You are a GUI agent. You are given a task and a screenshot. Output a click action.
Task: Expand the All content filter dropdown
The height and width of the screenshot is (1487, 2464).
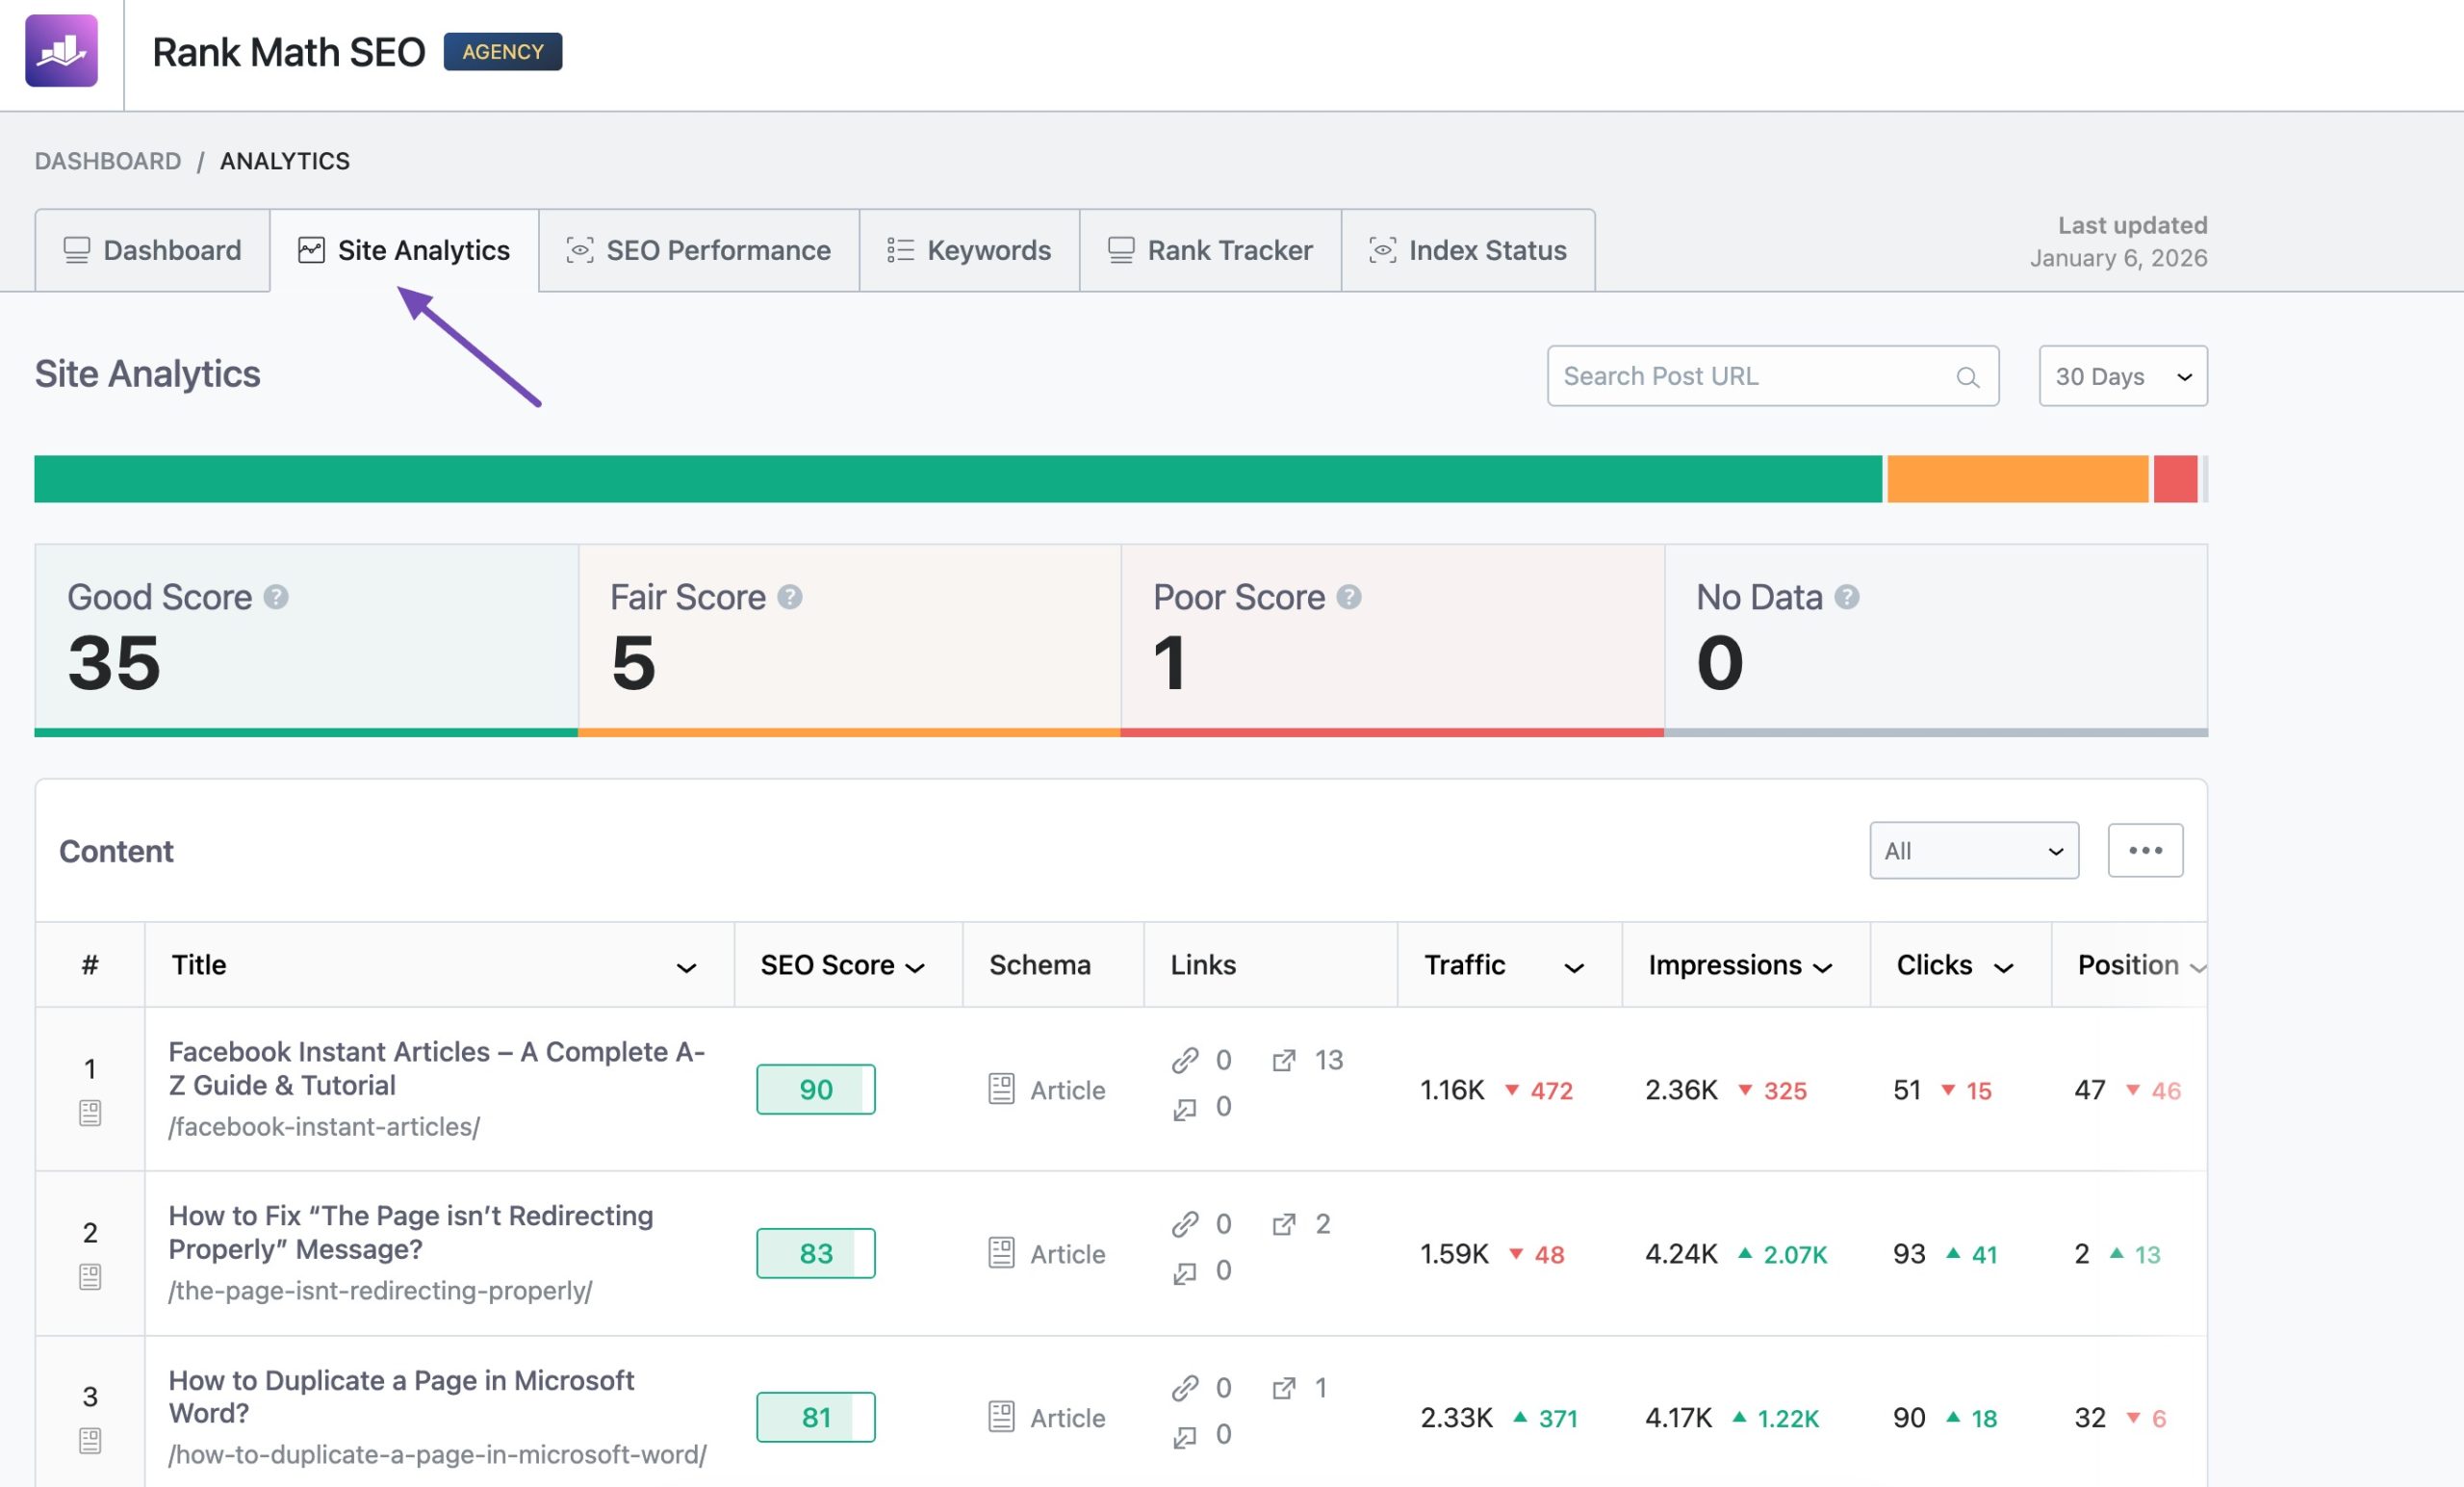(x=1973, y=850)
